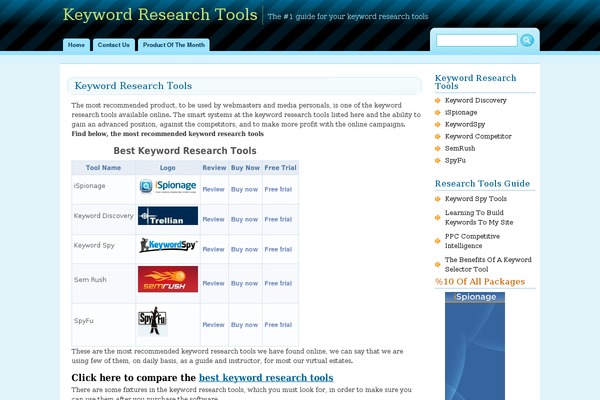Click the Best Keyword Research Tools heading
Screen dimensions: 600x400
(x=185, y=151)
